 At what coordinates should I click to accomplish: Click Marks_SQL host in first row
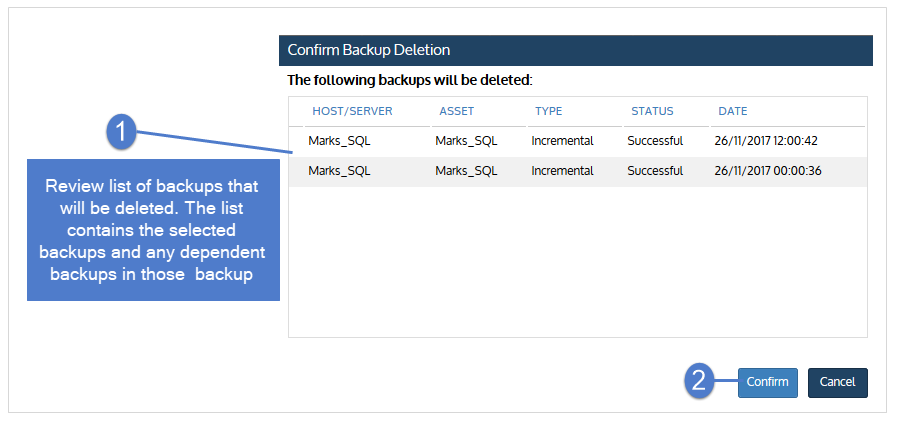click(339, 141)
